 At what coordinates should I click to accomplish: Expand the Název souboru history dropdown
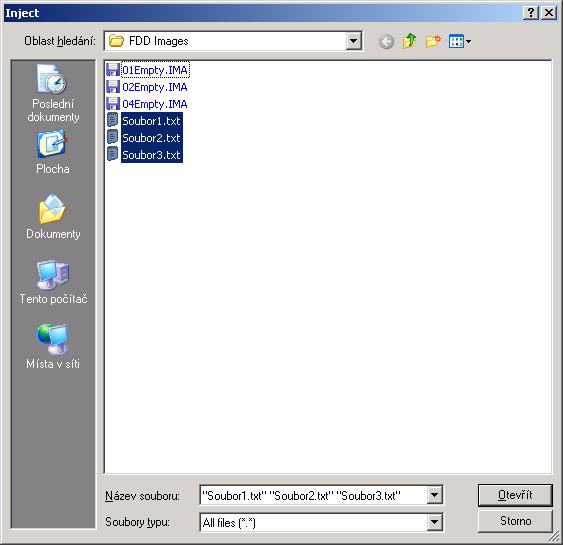tap(434, 495)
